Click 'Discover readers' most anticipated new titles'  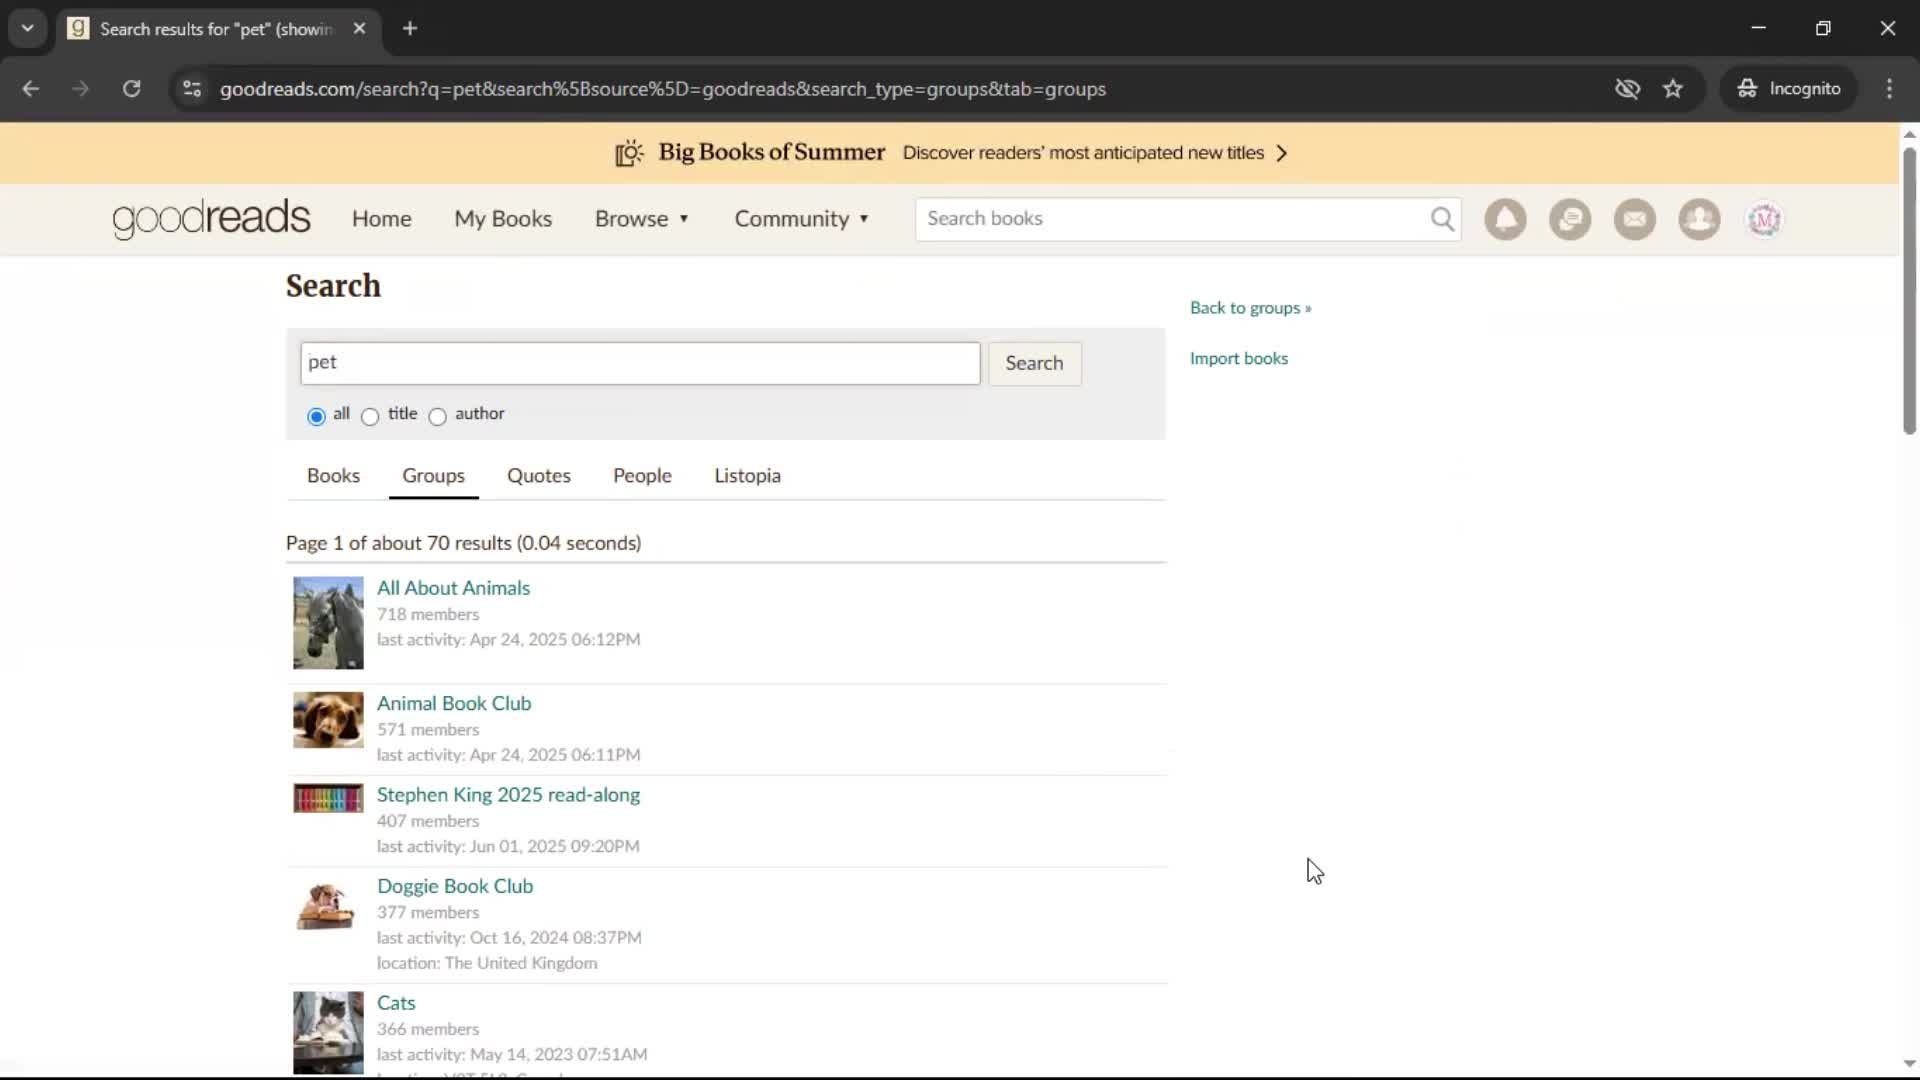click(x=1083, y=153)
